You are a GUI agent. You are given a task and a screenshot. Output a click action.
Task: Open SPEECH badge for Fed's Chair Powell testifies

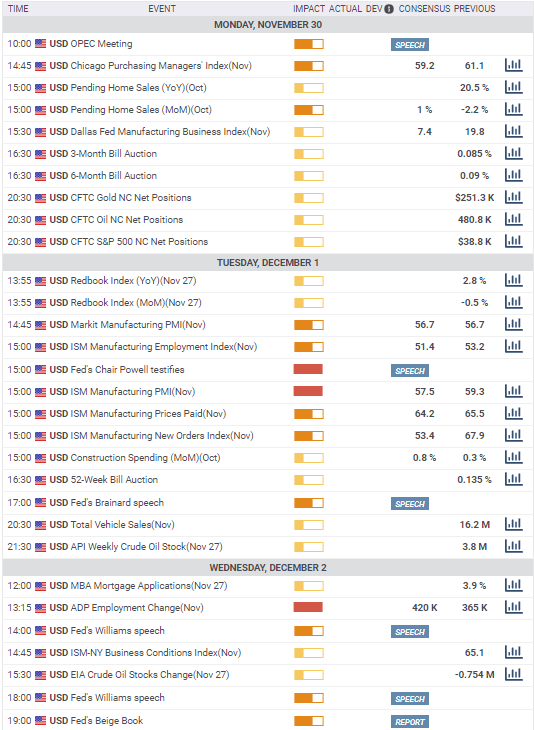410,371
